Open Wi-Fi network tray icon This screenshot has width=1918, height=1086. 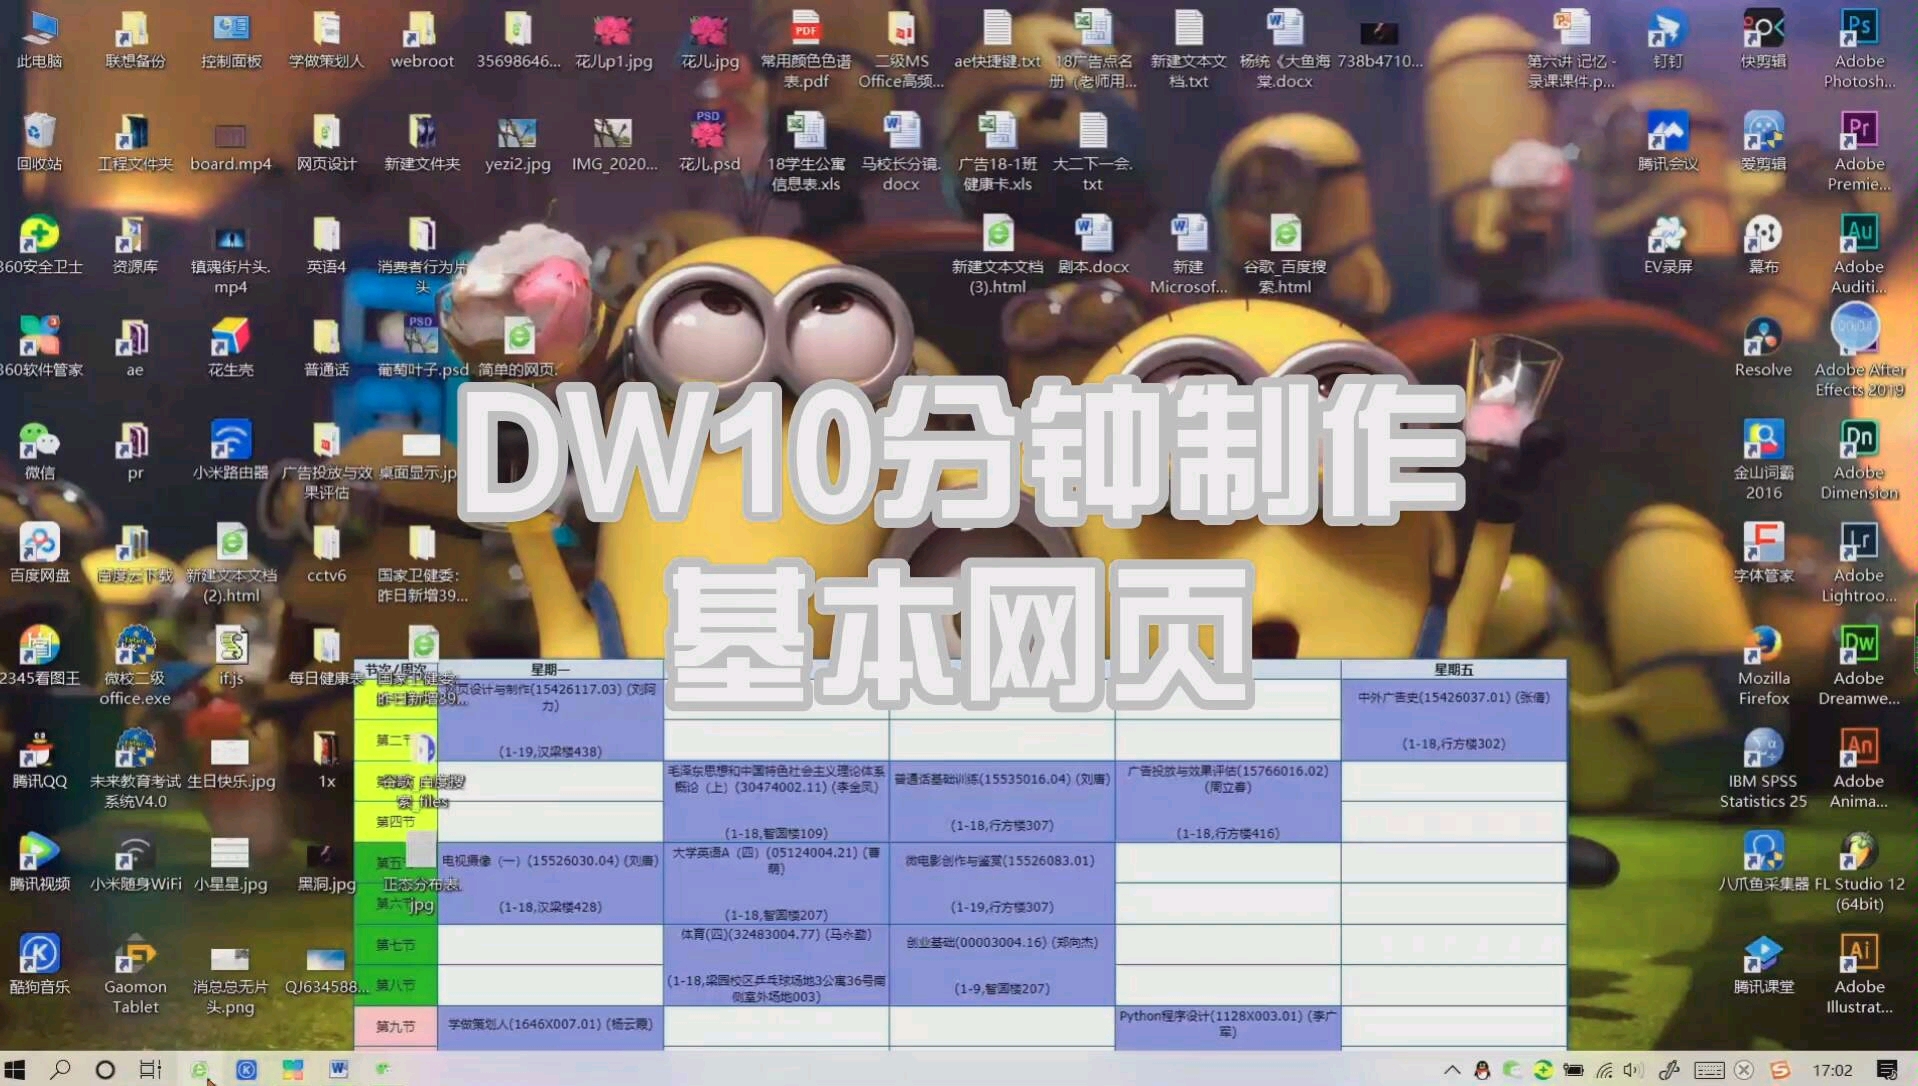[x=1604, y=1069]
